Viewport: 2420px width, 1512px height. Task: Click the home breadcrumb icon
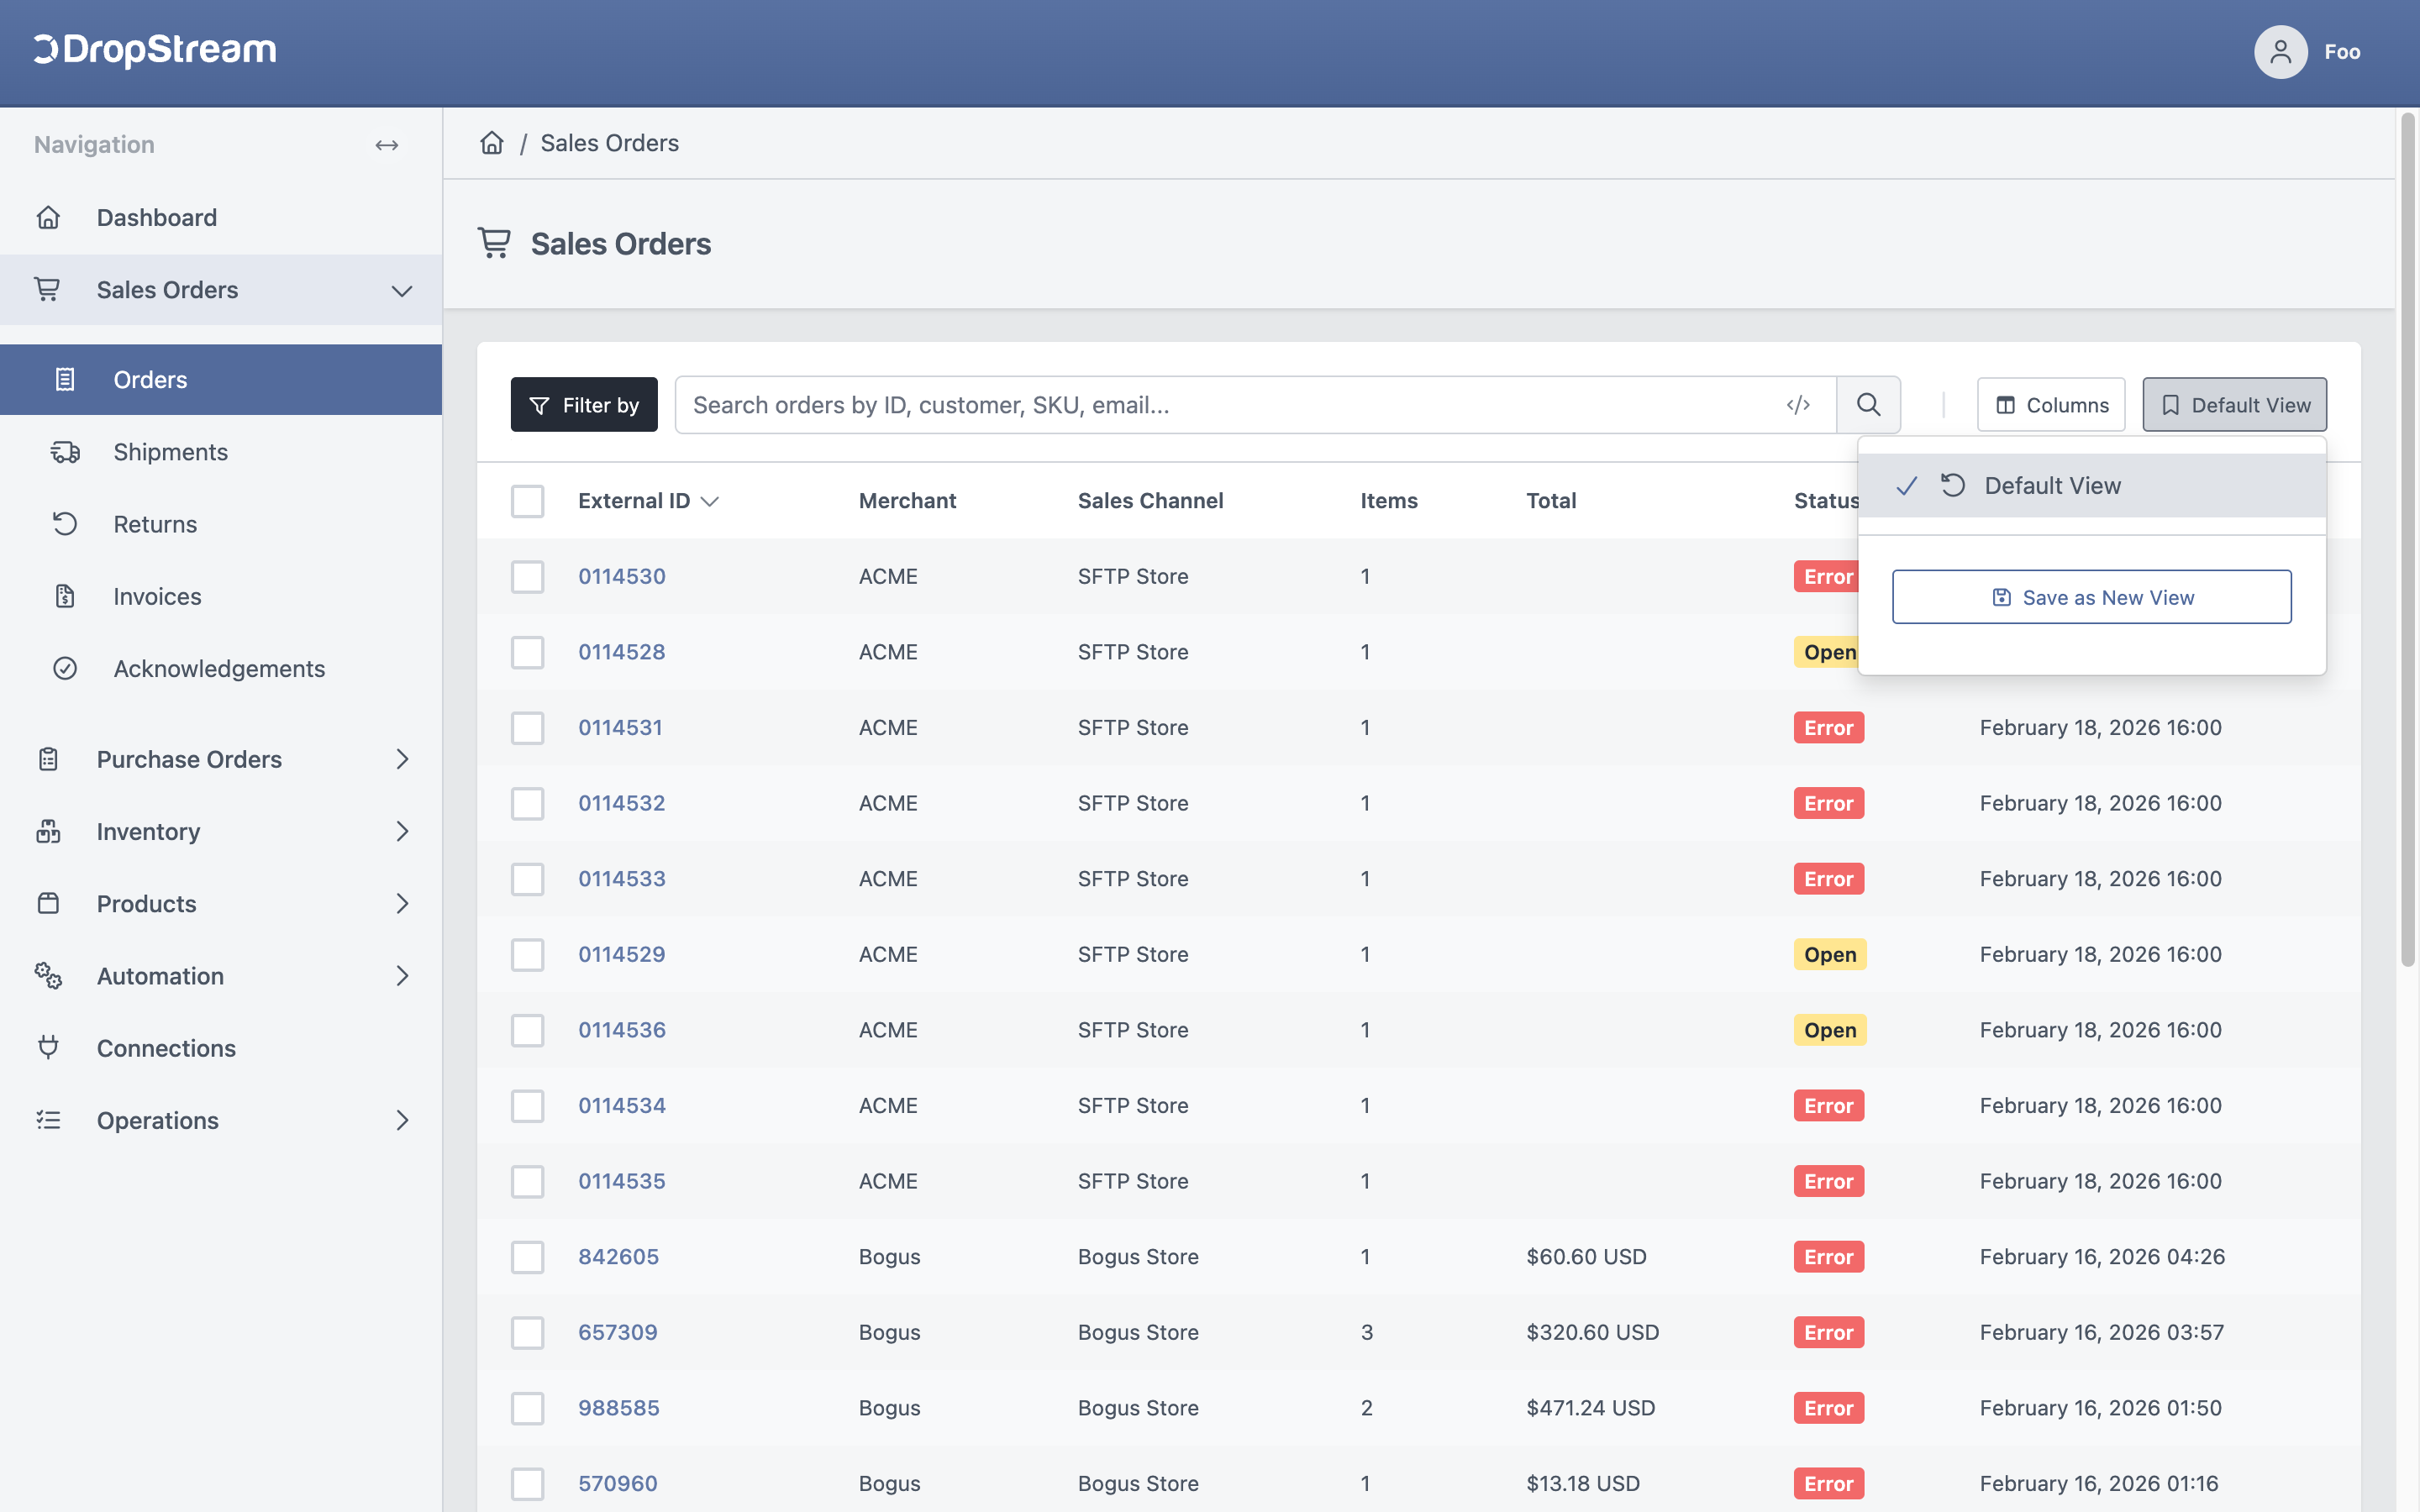coord(491,143)
